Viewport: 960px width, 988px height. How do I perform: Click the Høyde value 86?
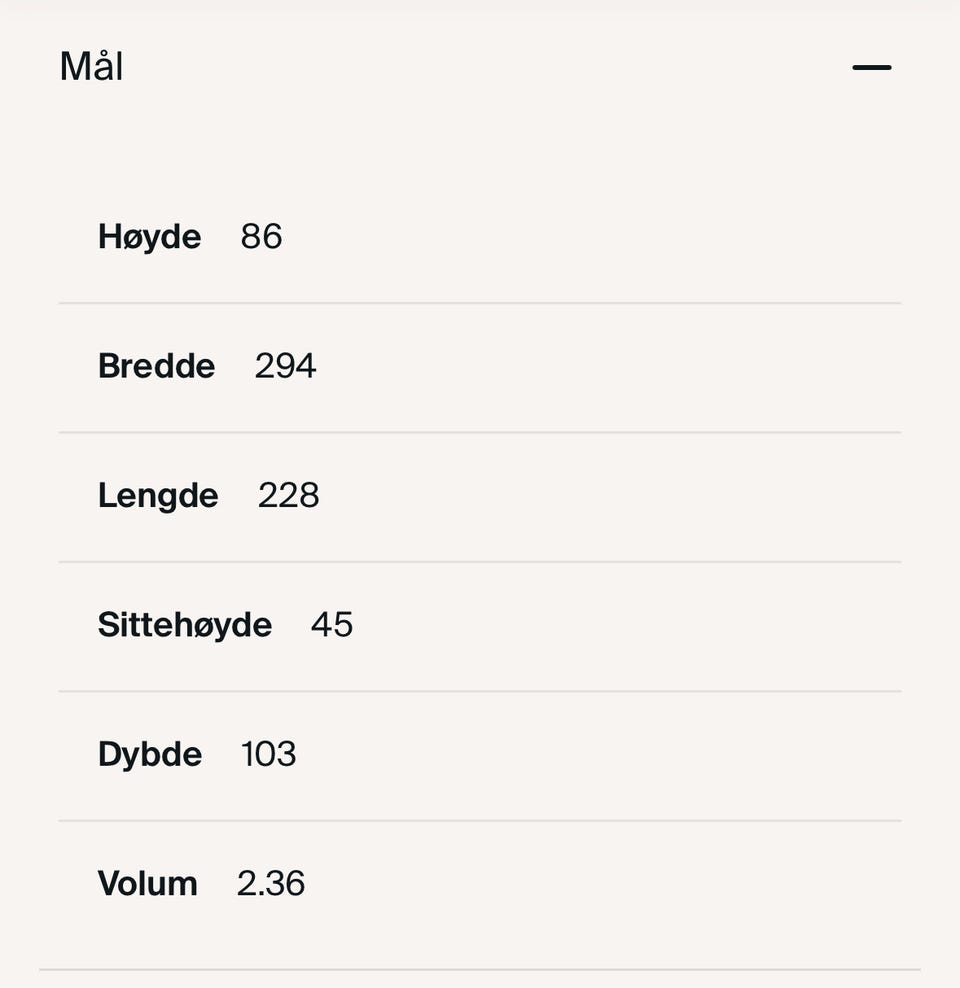point(261,237)
